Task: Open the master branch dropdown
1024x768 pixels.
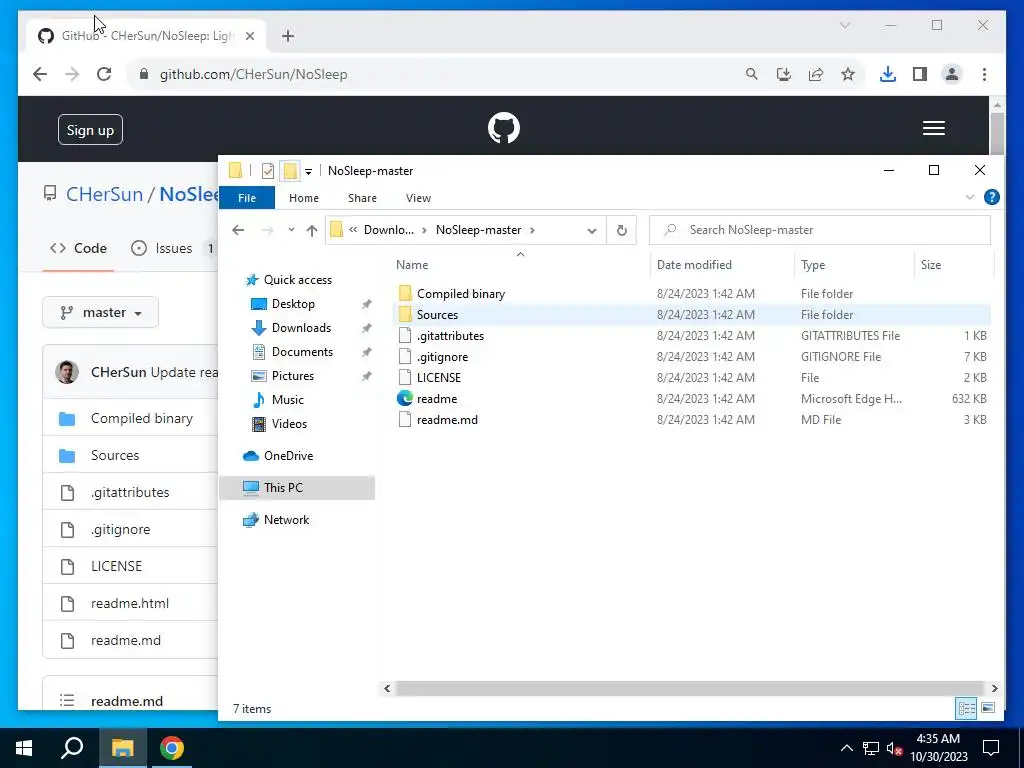Action: [101, 313]
